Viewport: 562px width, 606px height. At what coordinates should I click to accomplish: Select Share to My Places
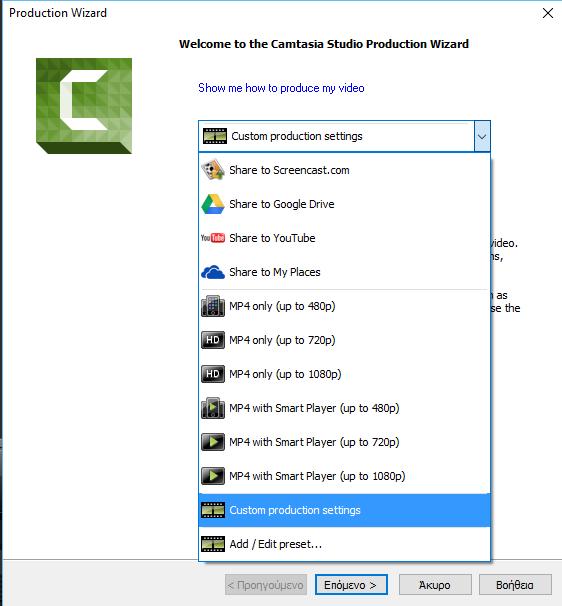[344, 272]
